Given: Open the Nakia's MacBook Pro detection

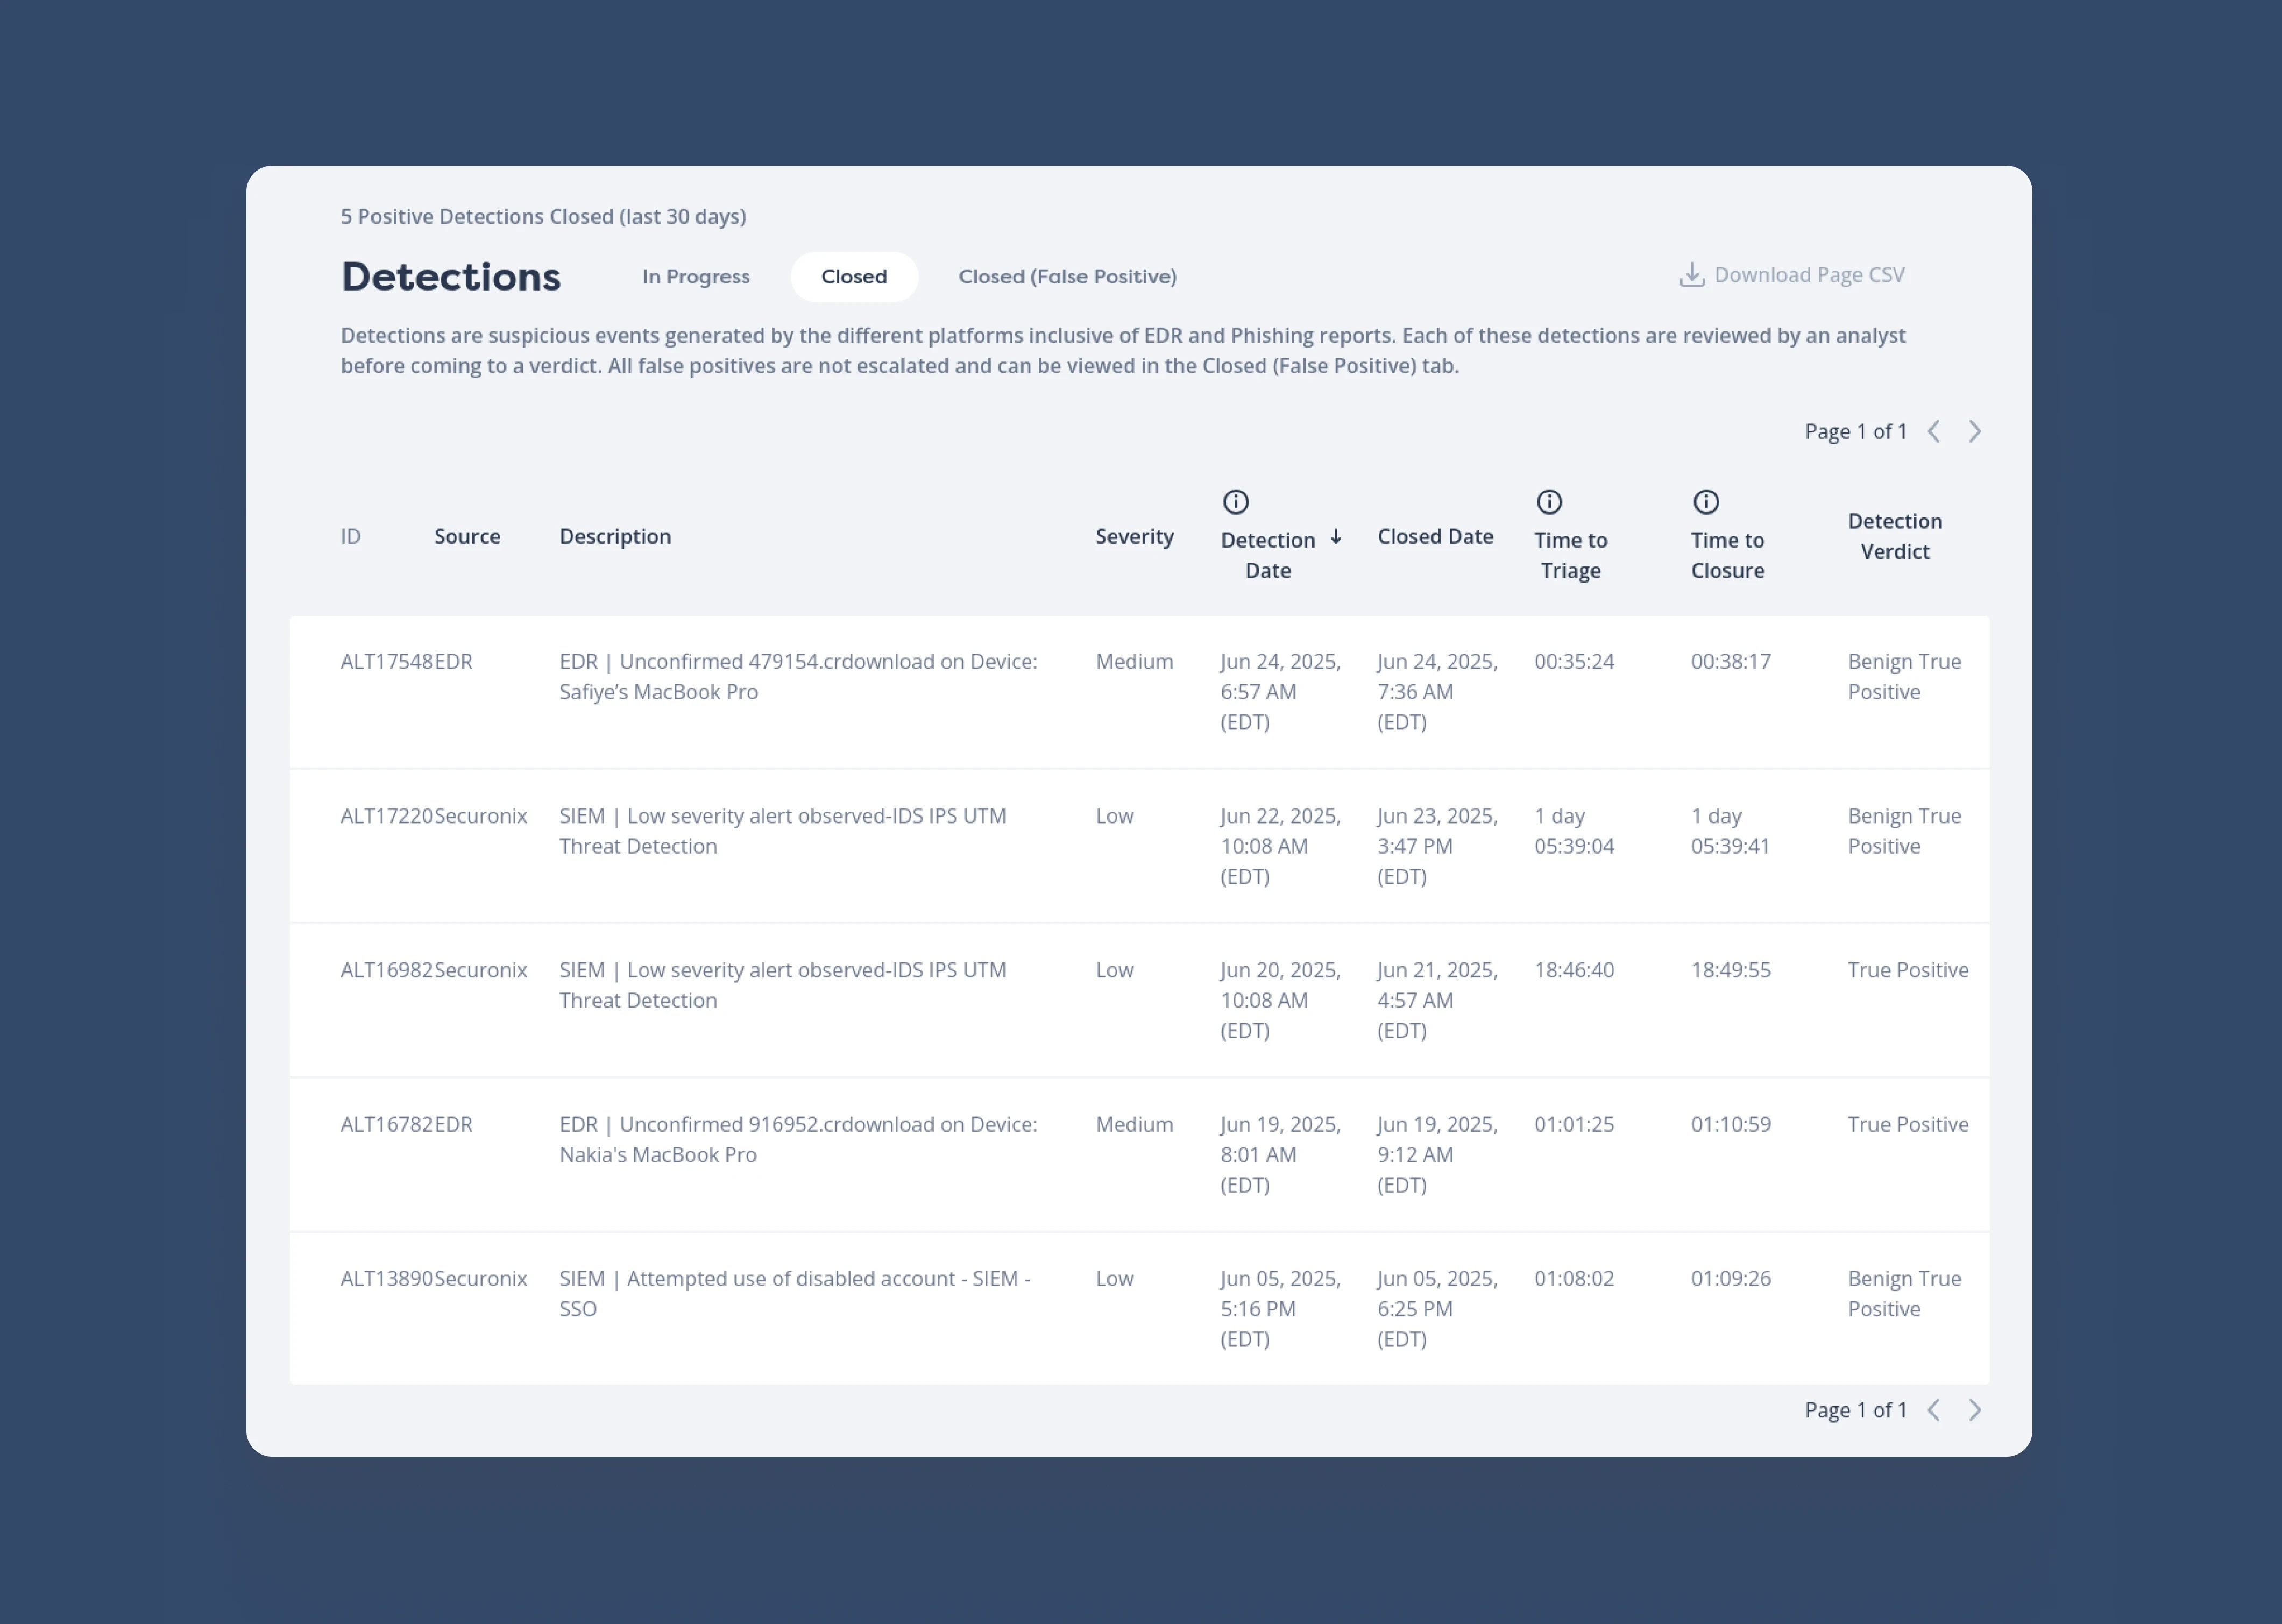Looking at the screenshot, I should (x=797, y=1139).
